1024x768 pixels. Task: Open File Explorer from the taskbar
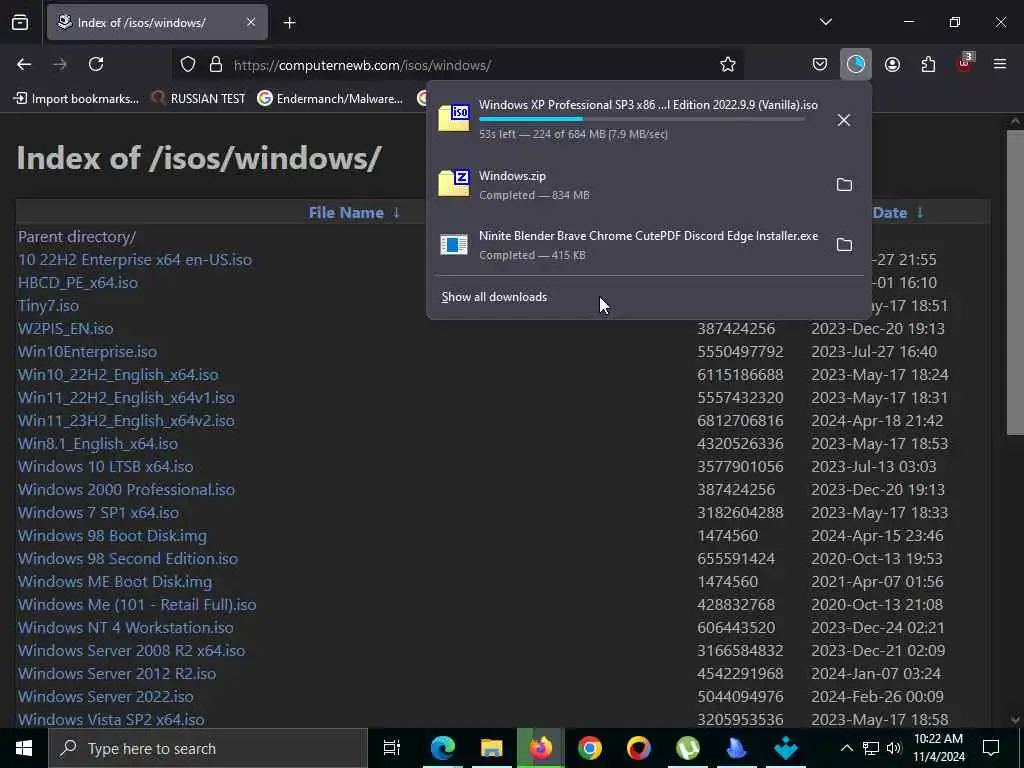(x=491, y=748)
